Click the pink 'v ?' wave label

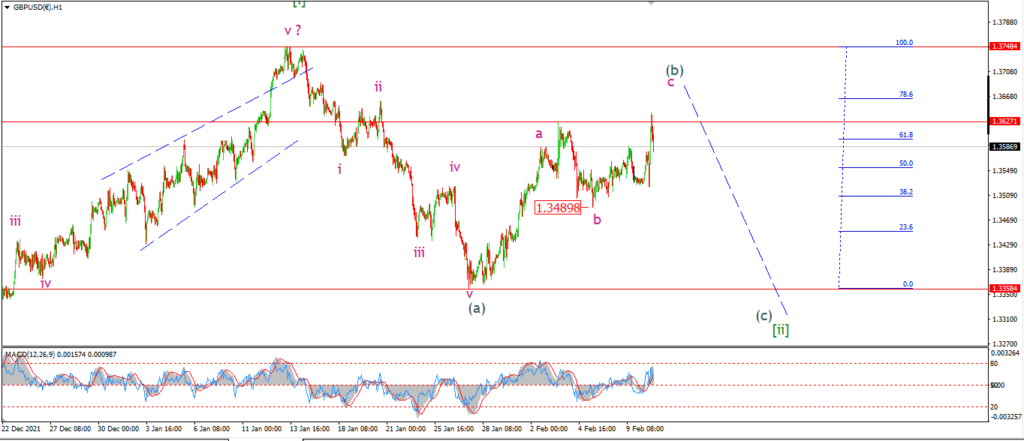click(293, 30)
